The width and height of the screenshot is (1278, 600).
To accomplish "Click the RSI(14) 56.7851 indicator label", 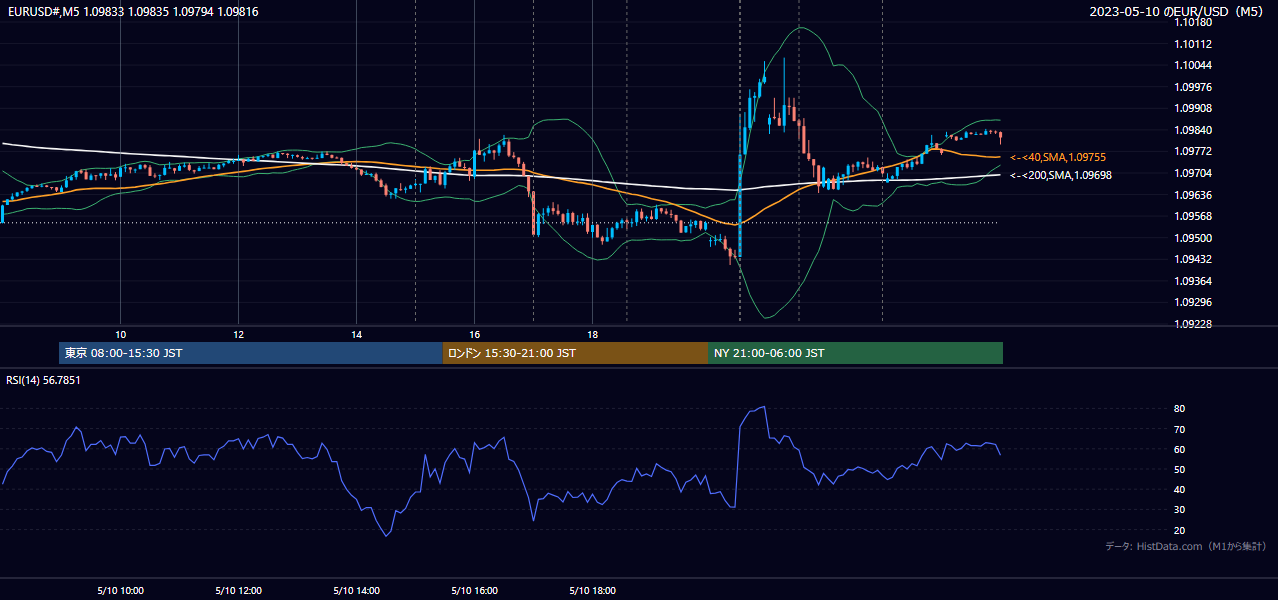I will 43,380.
